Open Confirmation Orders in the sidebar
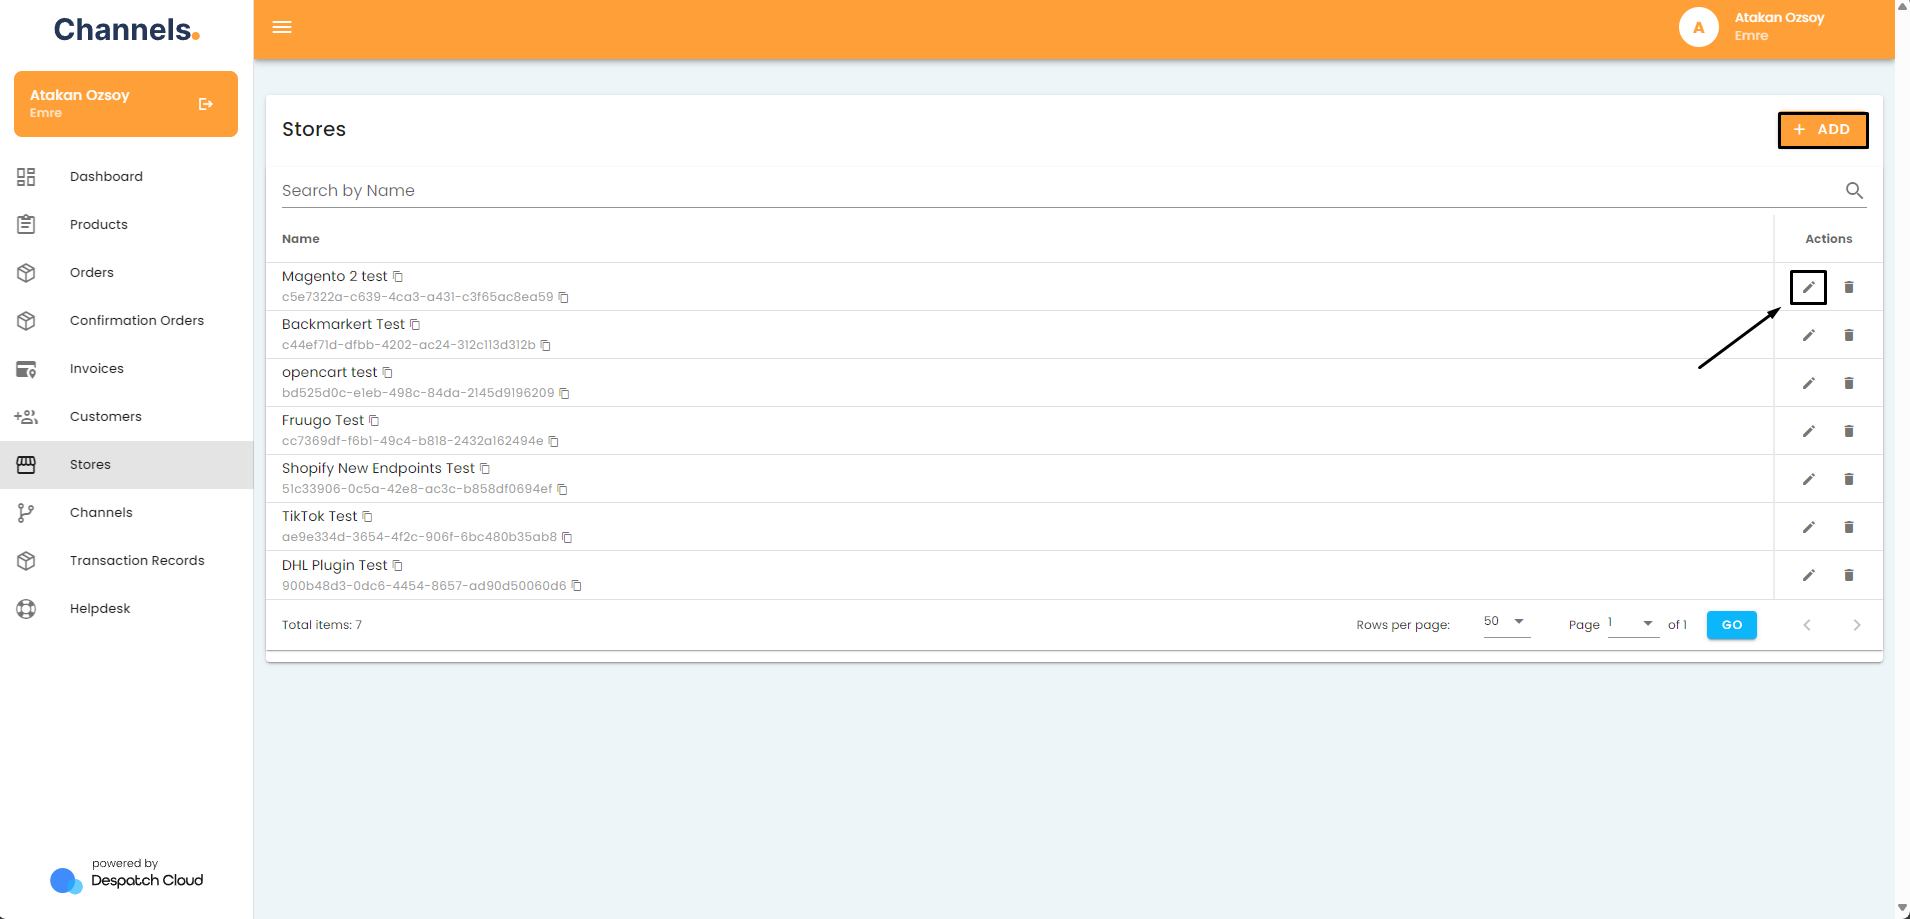Viewport: 1910px width, 919px height. pos(126,321)
